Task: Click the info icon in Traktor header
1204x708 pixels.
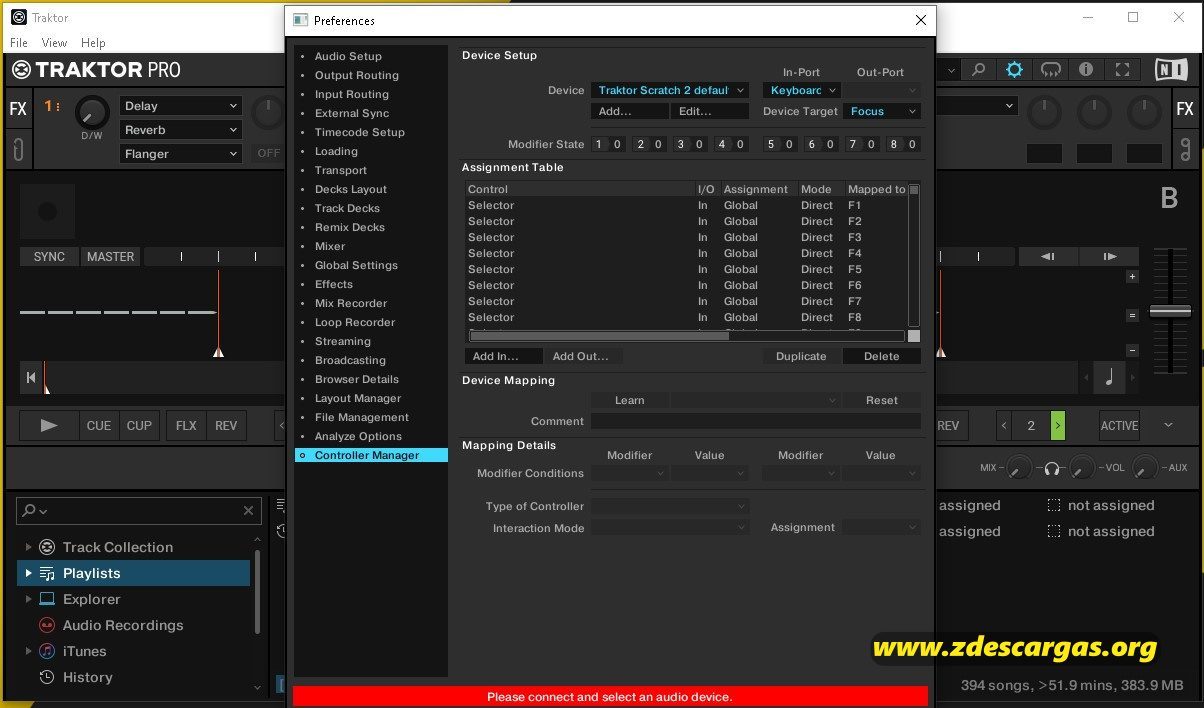Action: click(1086, 70)
